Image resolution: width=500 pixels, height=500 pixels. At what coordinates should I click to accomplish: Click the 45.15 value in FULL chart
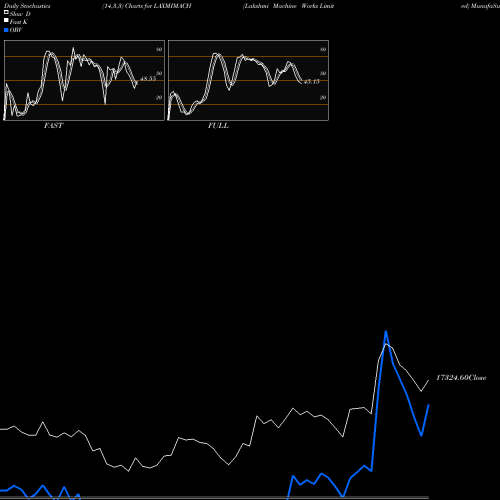click(x=312, y=81)
